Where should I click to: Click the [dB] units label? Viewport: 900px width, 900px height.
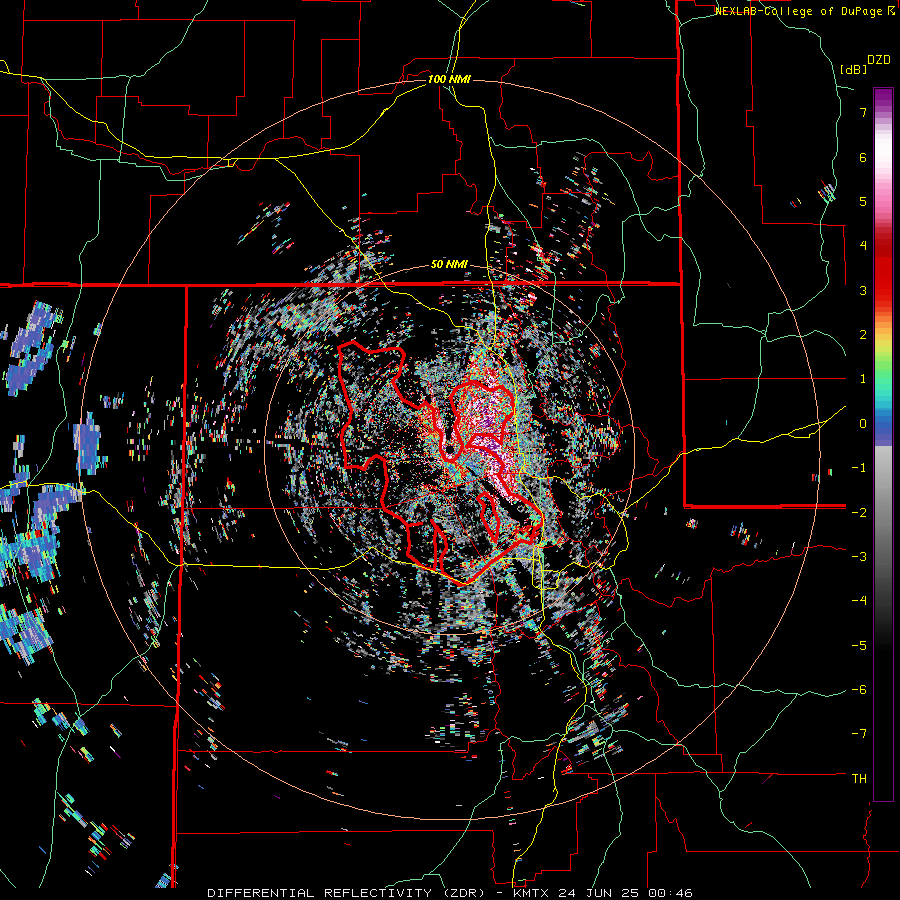(853, 69)
